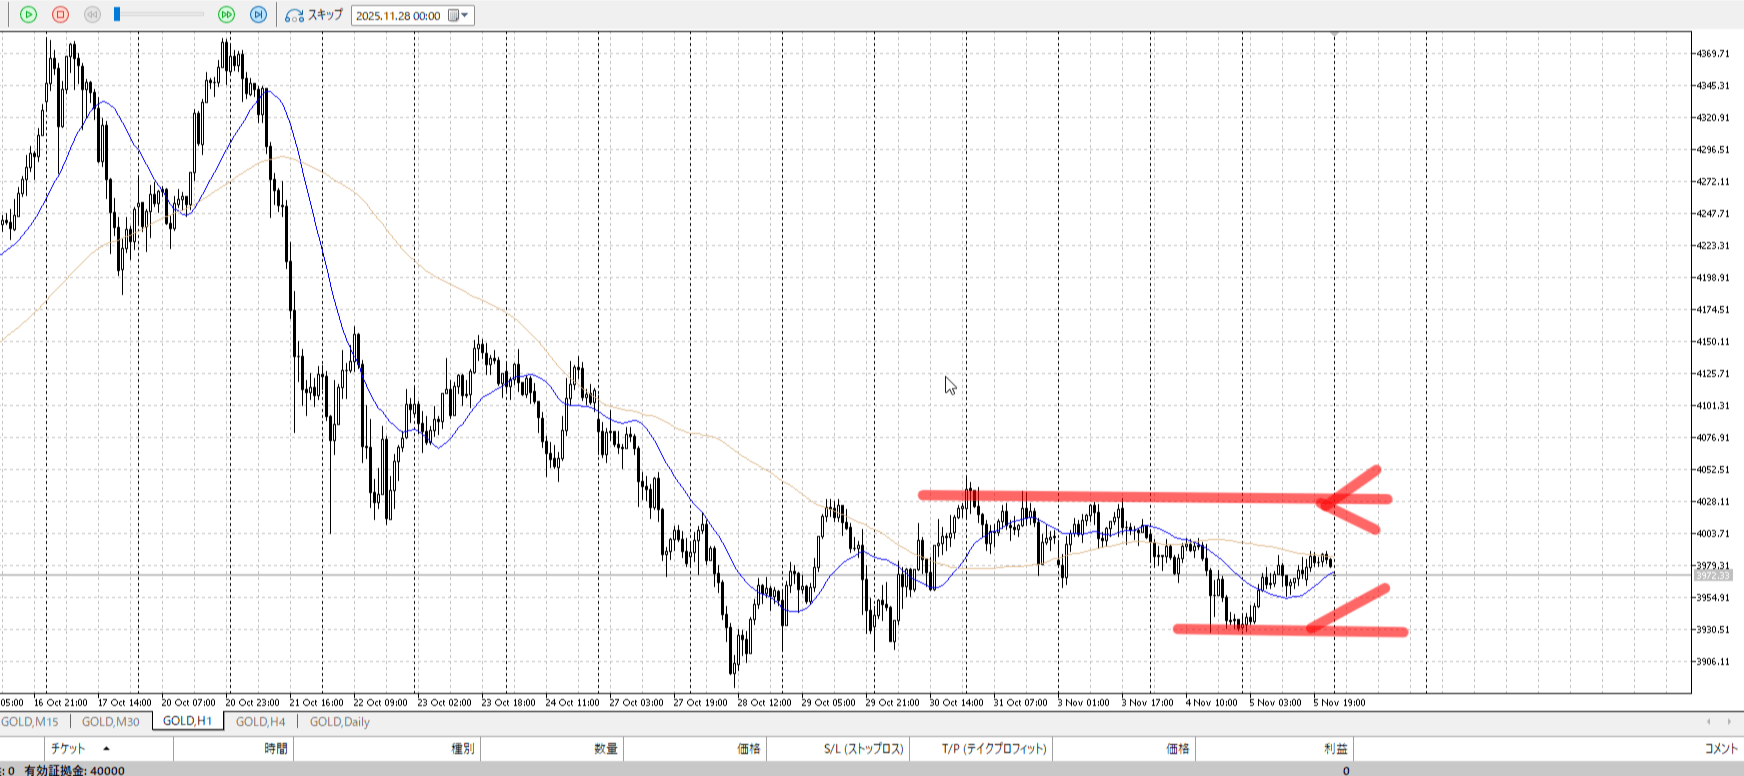Switch to the GOLD,M30 chart tab

point(110,721)
